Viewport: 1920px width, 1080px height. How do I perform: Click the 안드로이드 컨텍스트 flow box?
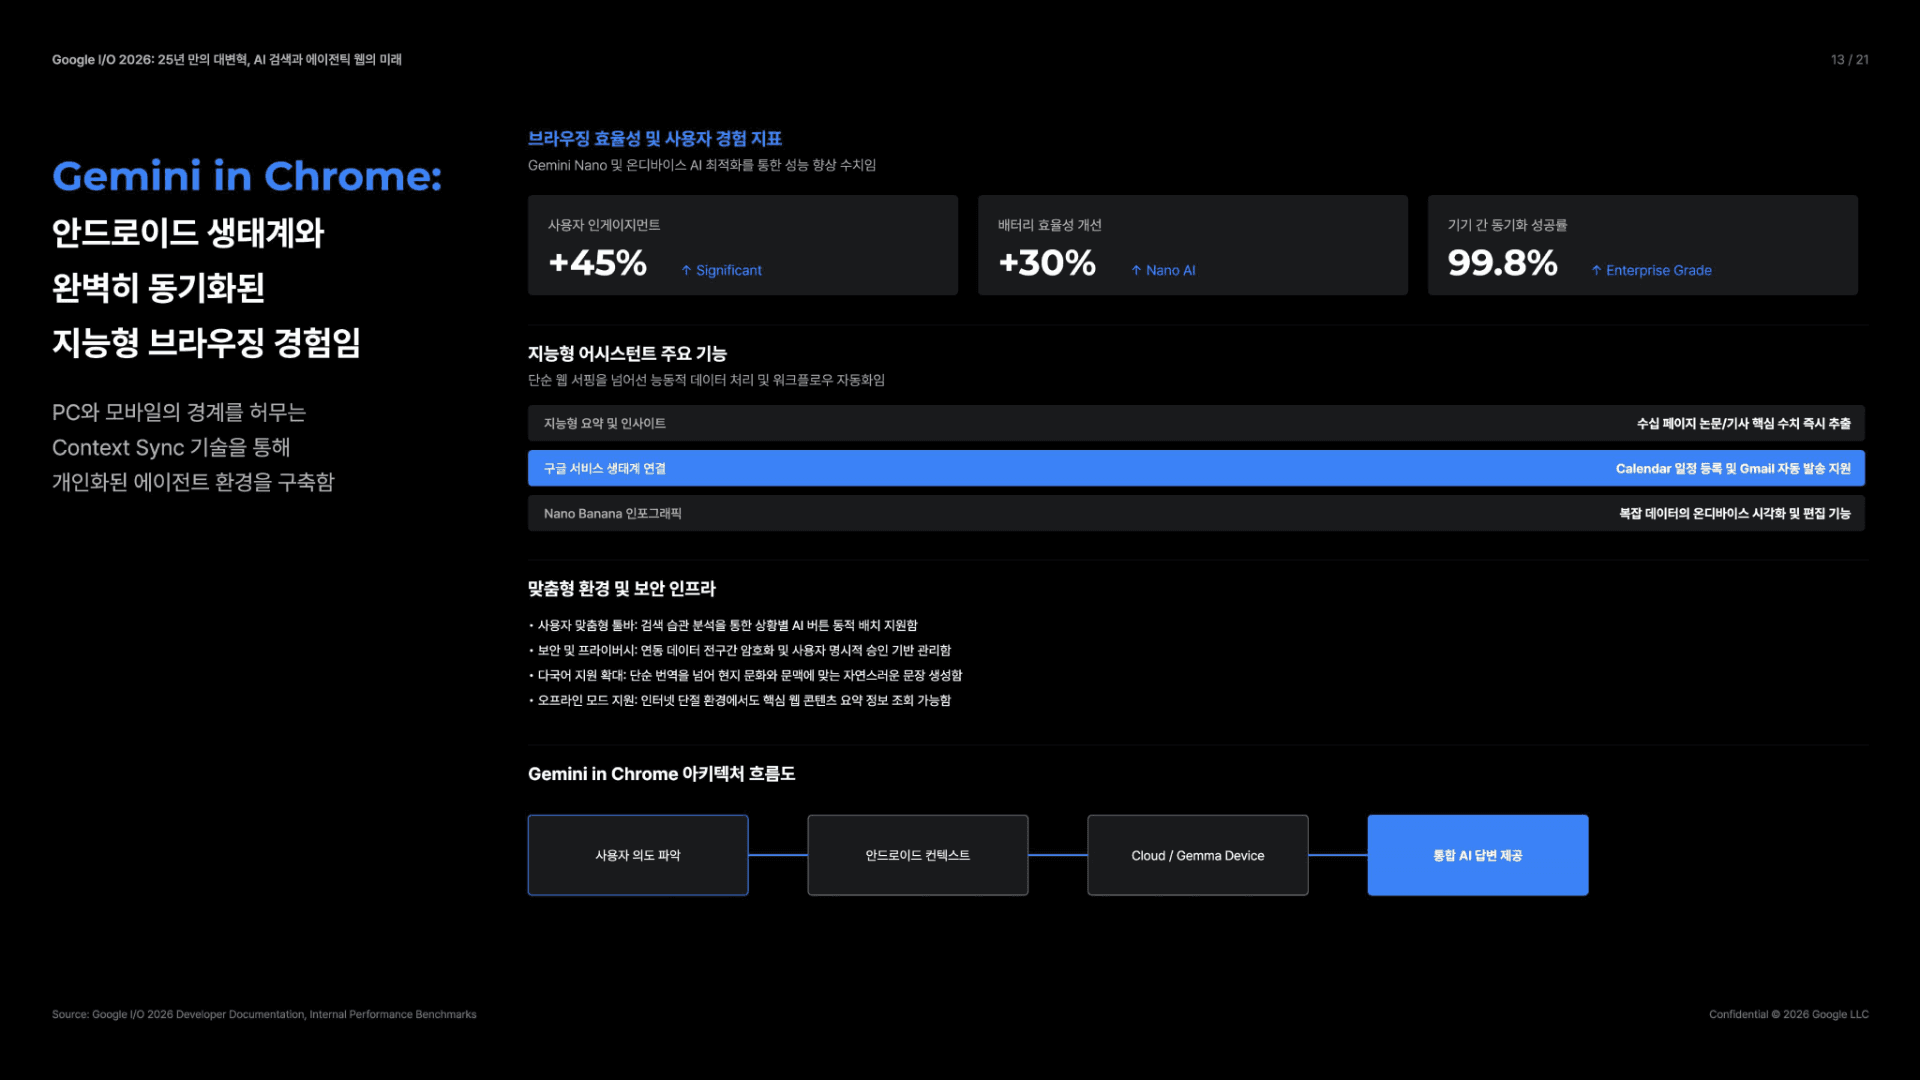click(x=918, y=855)
